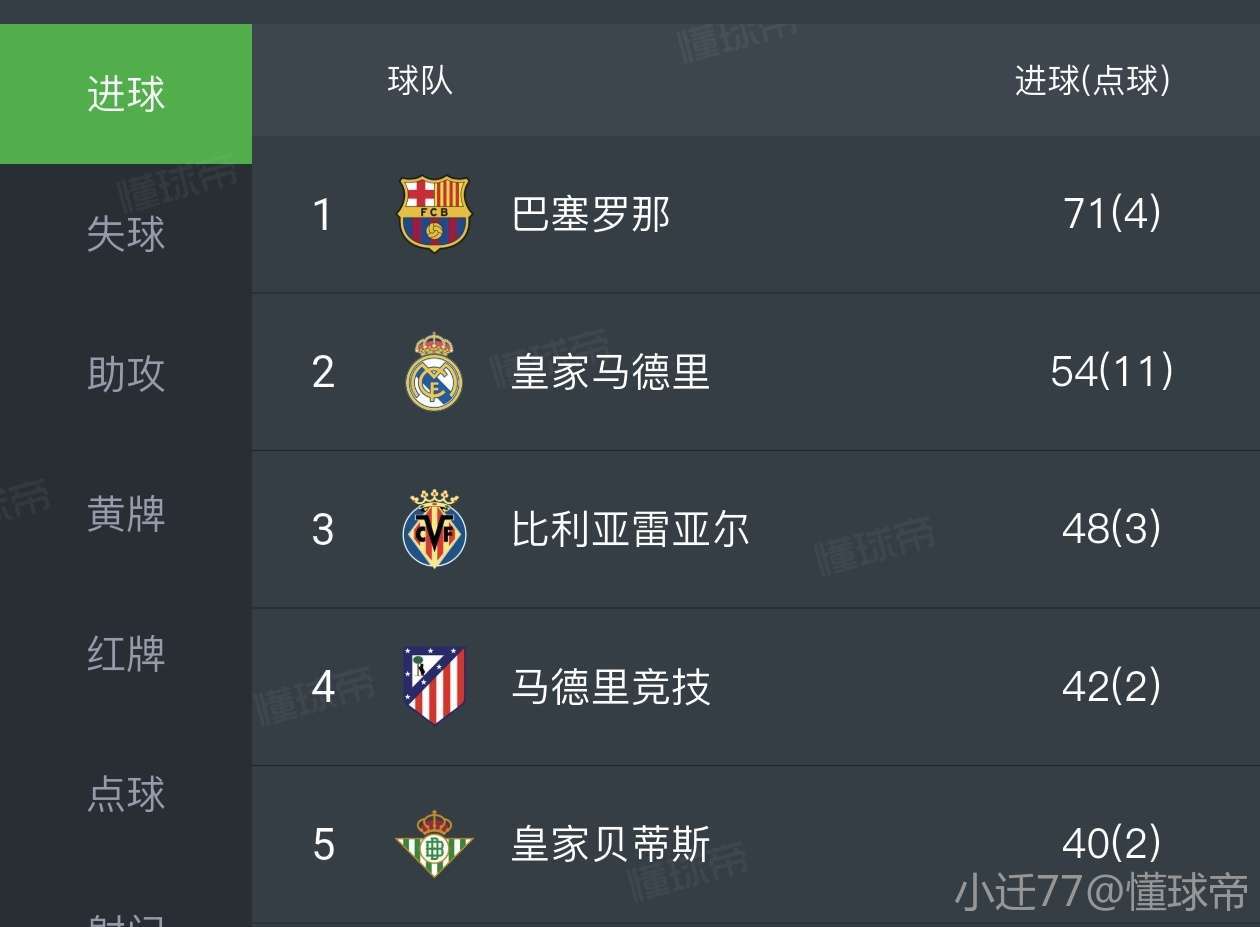Click the Villarreal club crest
This screenshot has height=927, width=1260.
(434, 529)
